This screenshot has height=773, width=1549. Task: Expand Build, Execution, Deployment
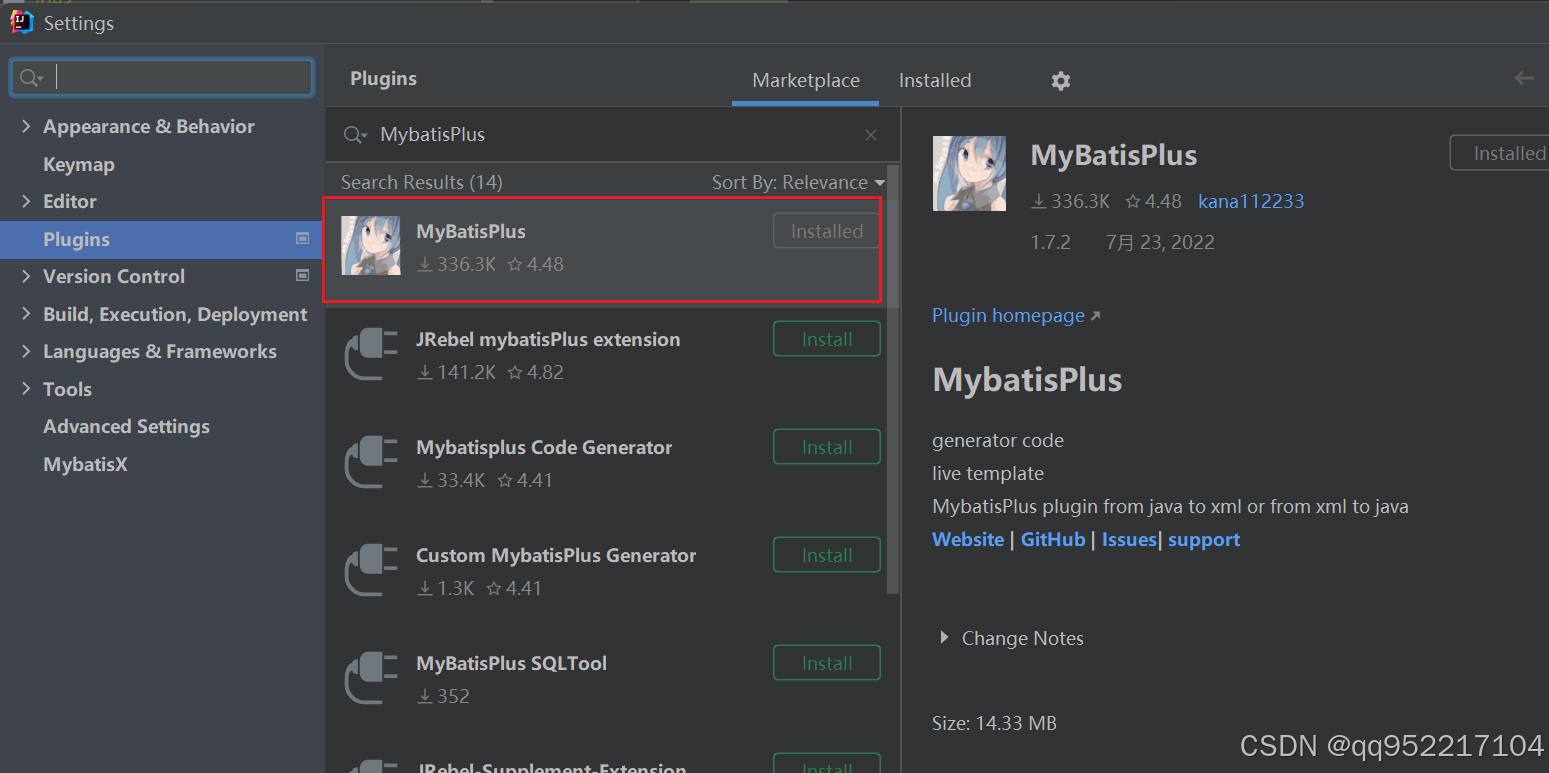click(26, 314)
